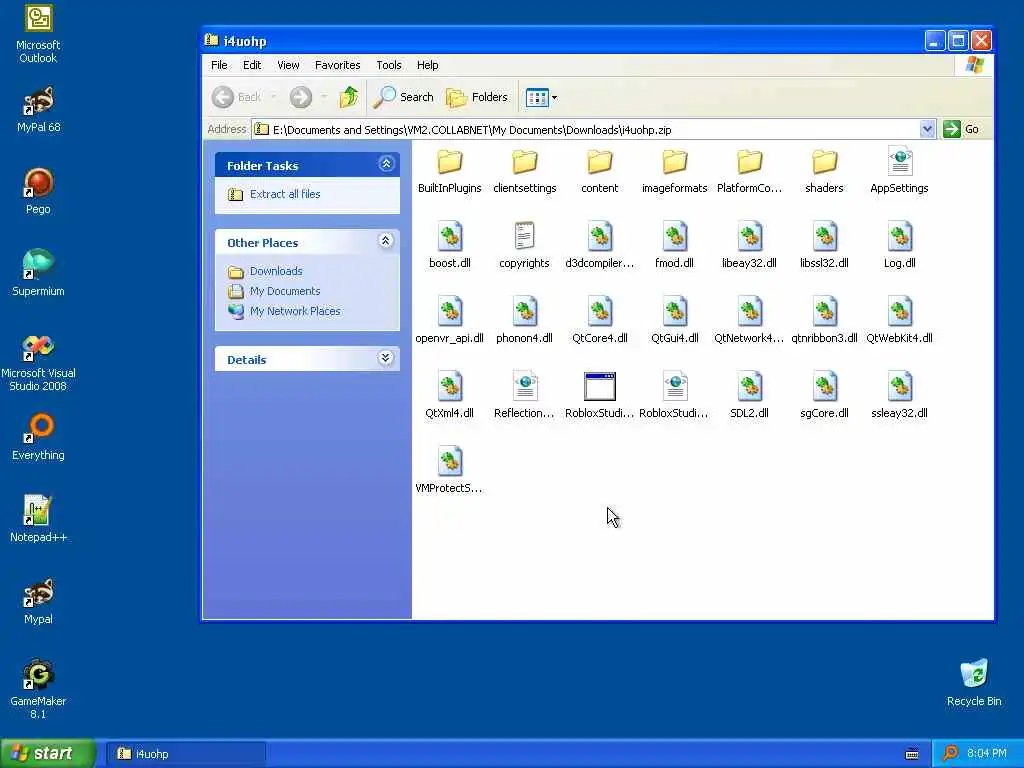1024x768 pixels.
Task: Select the Notepad++ desktop shortcut
Action: coord(38,519)
